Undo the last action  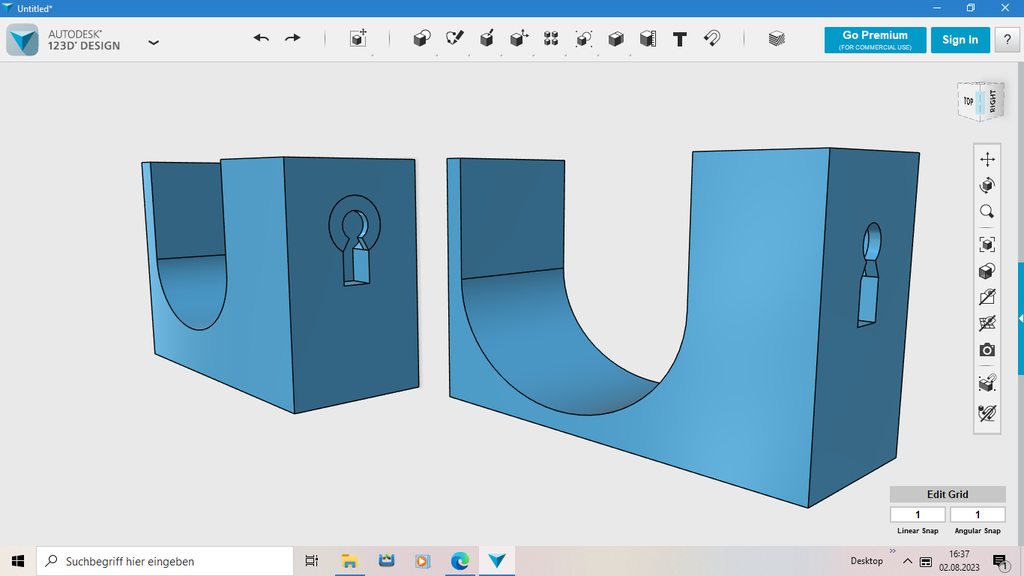[261, 39]
